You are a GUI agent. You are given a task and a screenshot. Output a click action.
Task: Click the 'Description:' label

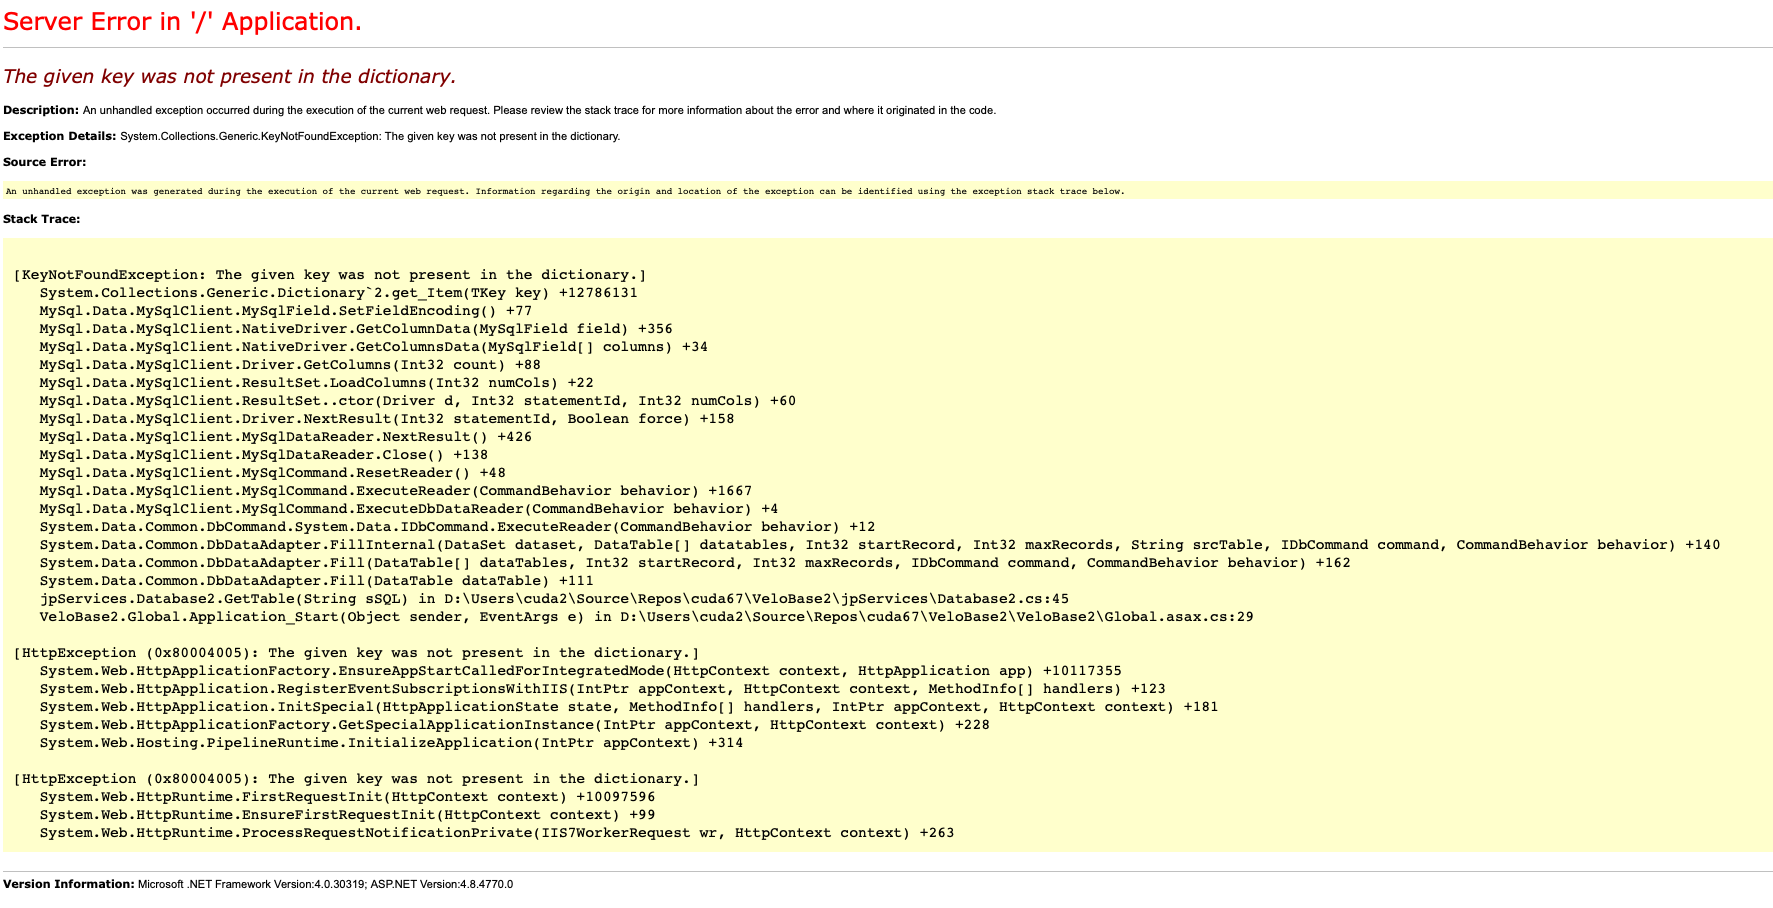41,110
